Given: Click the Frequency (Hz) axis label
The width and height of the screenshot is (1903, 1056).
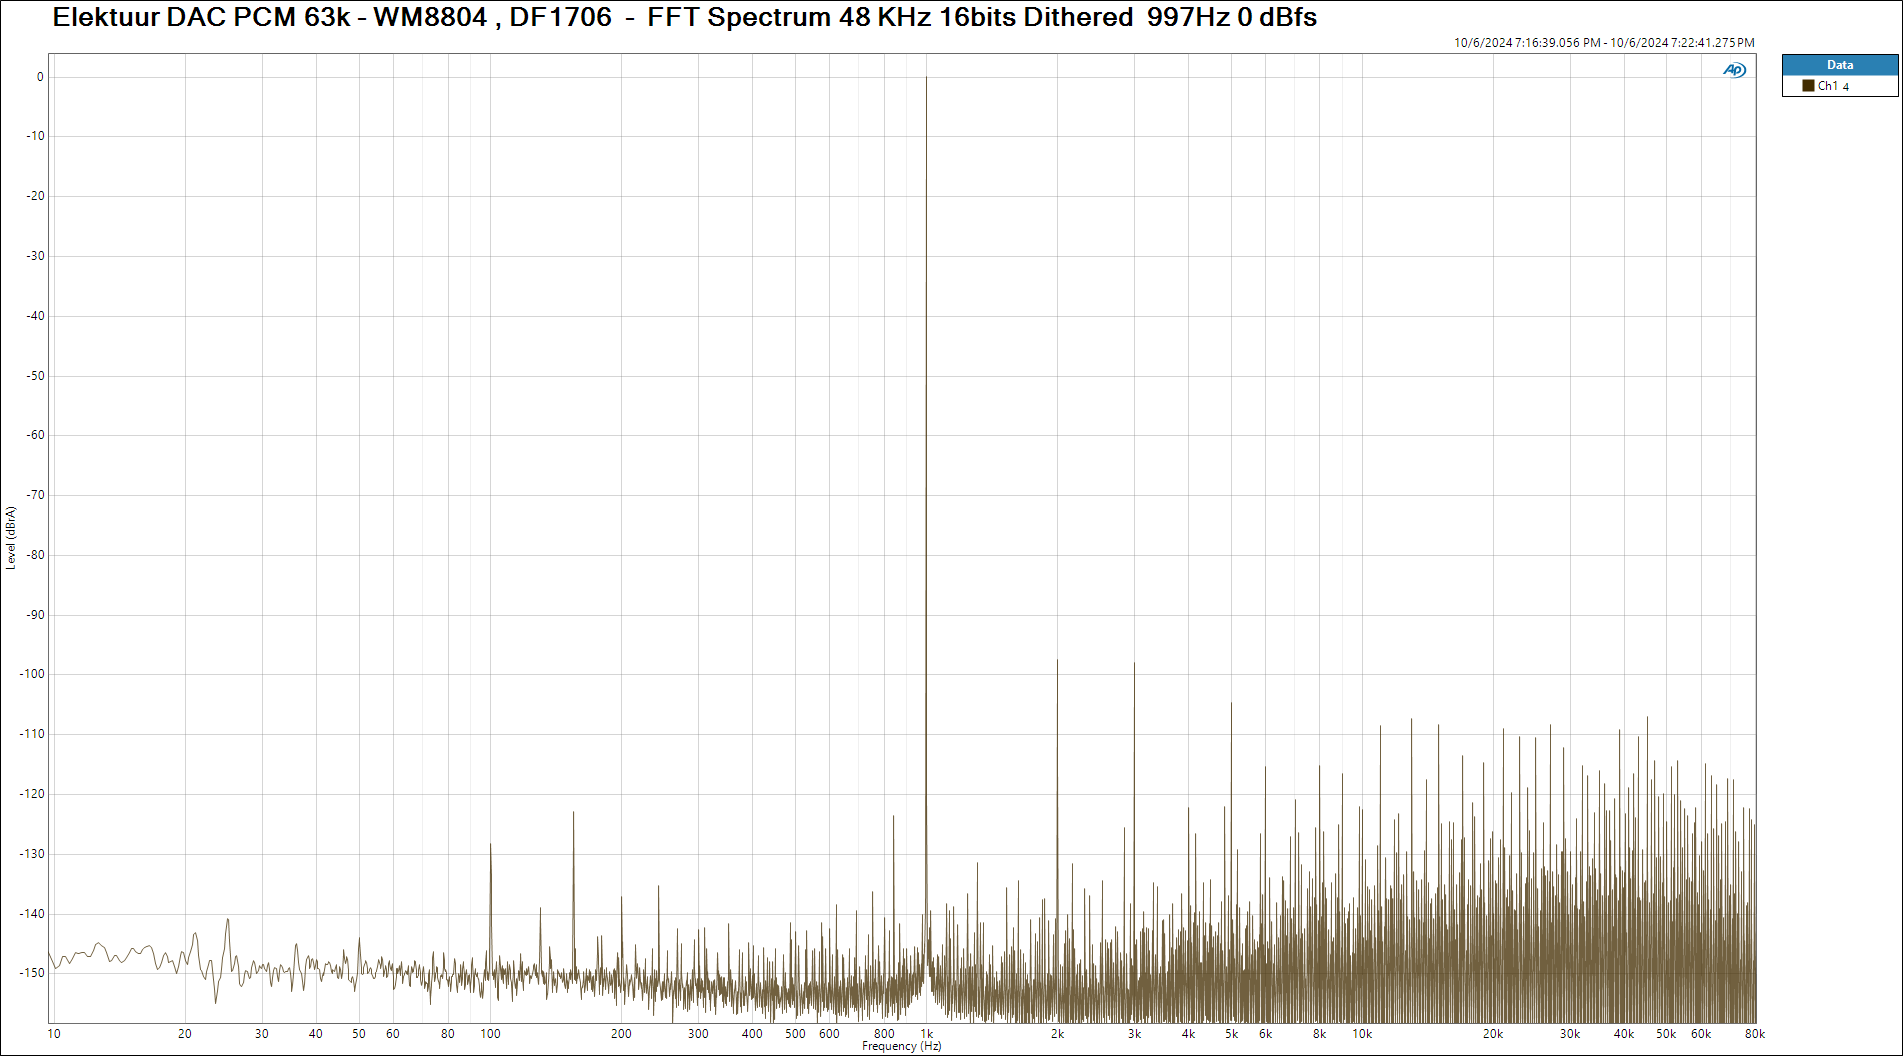Looking at the screenshot, I should 901,1046.
